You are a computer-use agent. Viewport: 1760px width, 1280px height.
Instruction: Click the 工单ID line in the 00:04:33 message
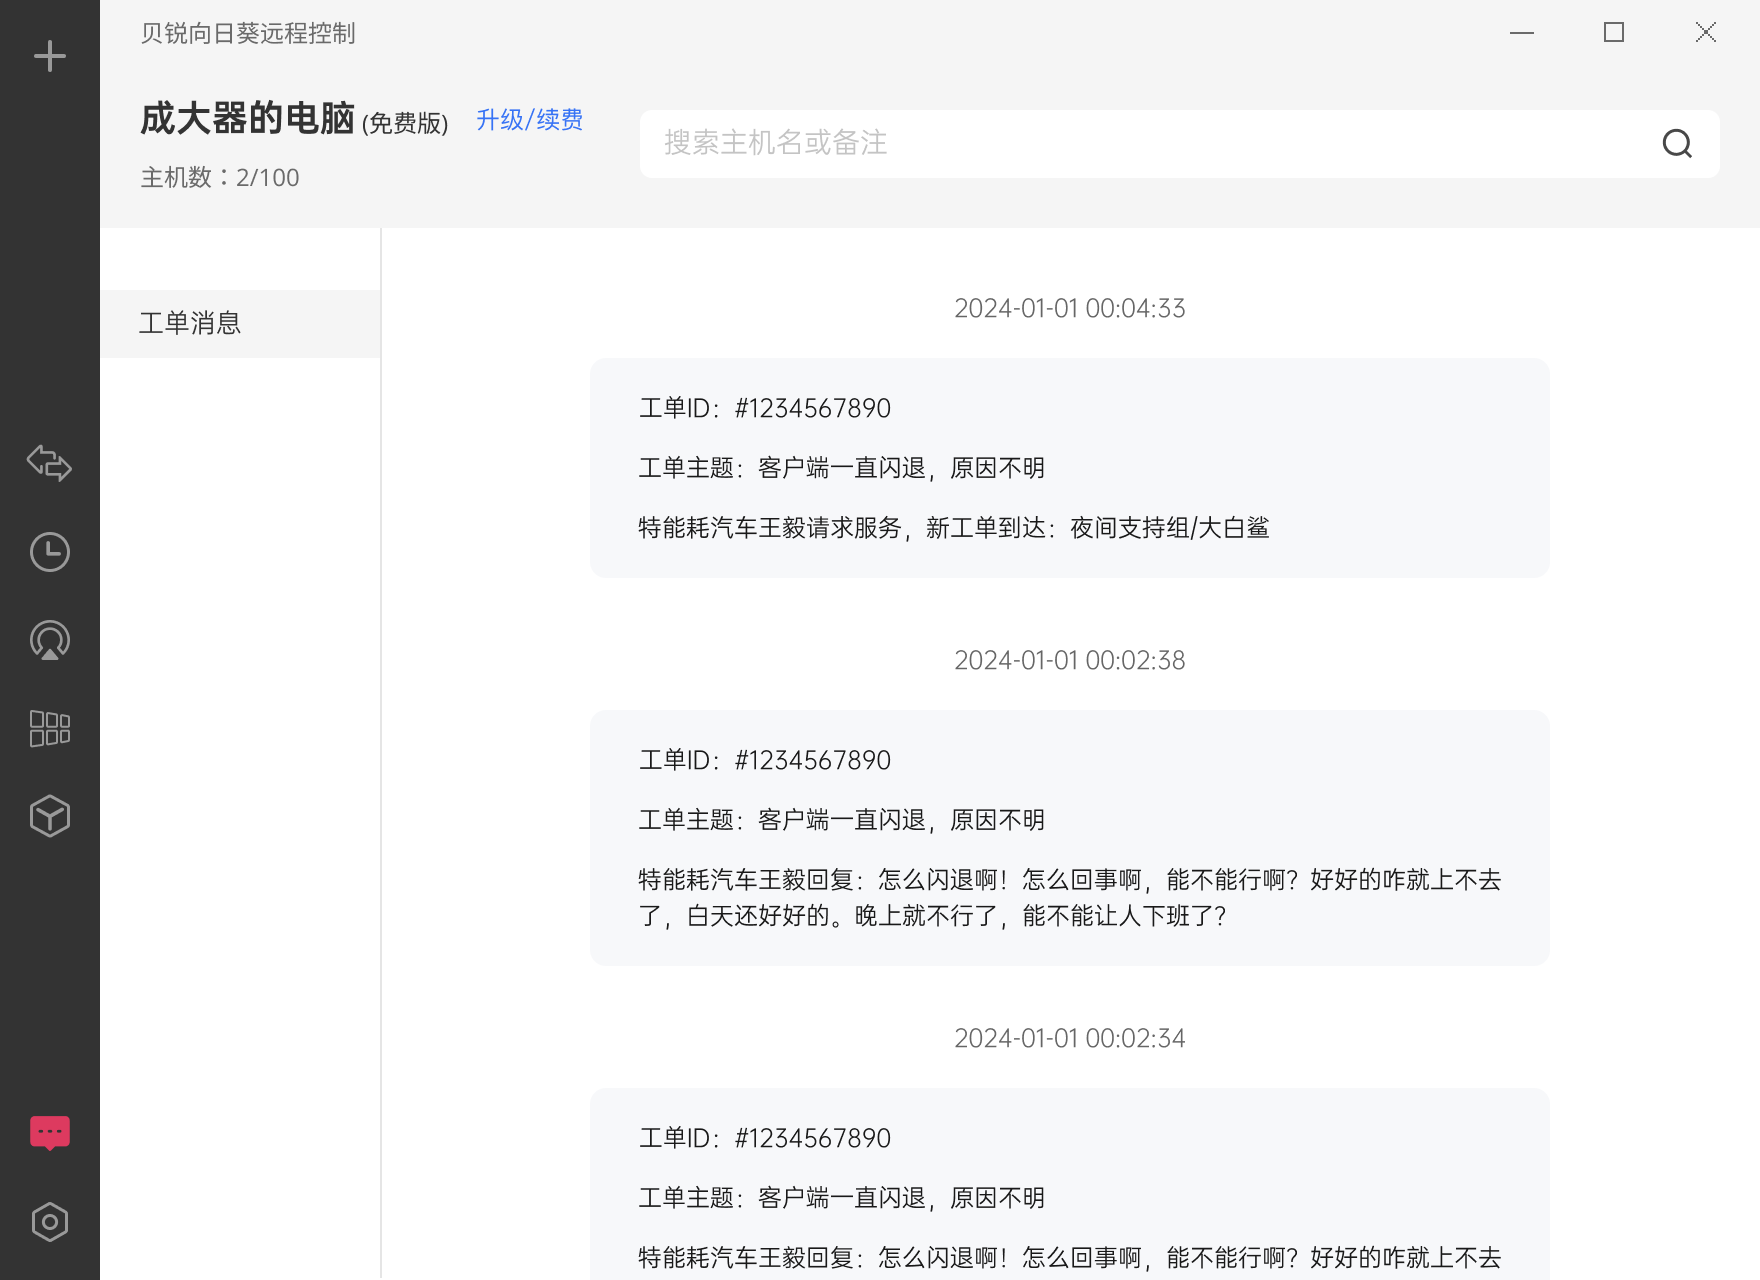point(765,408)
